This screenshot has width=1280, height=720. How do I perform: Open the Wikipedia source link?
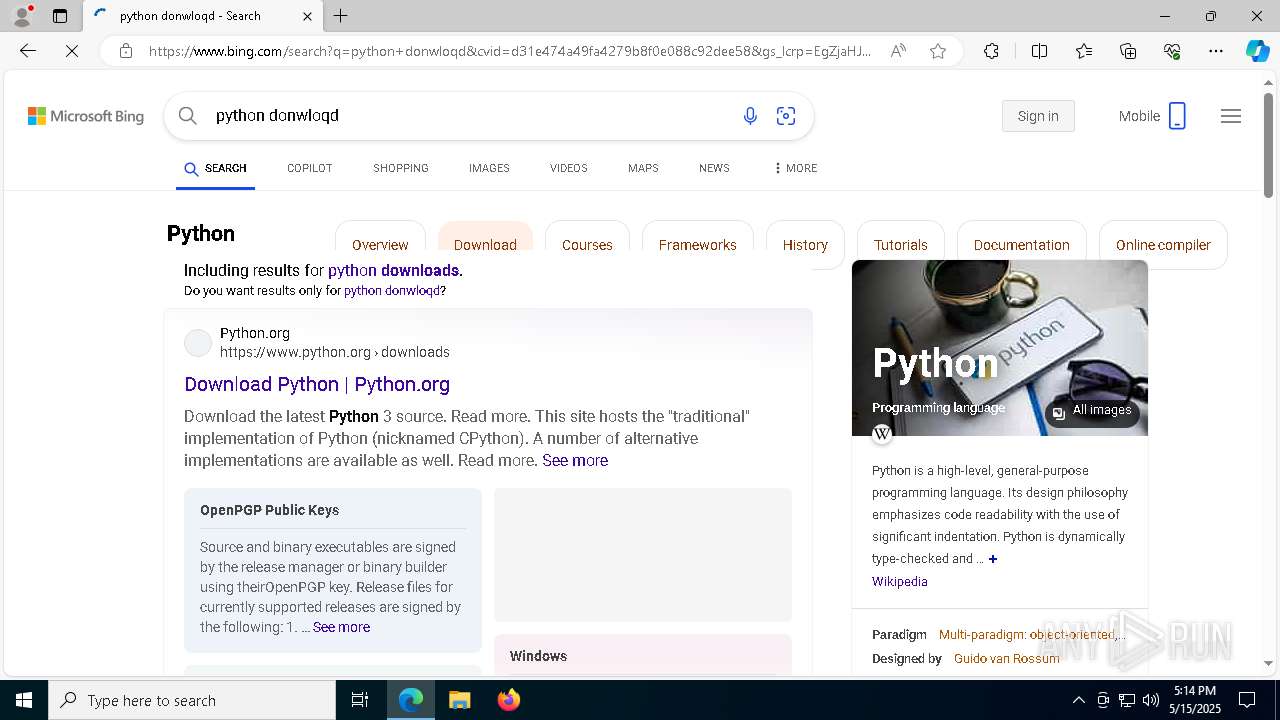tap(899, 581)
